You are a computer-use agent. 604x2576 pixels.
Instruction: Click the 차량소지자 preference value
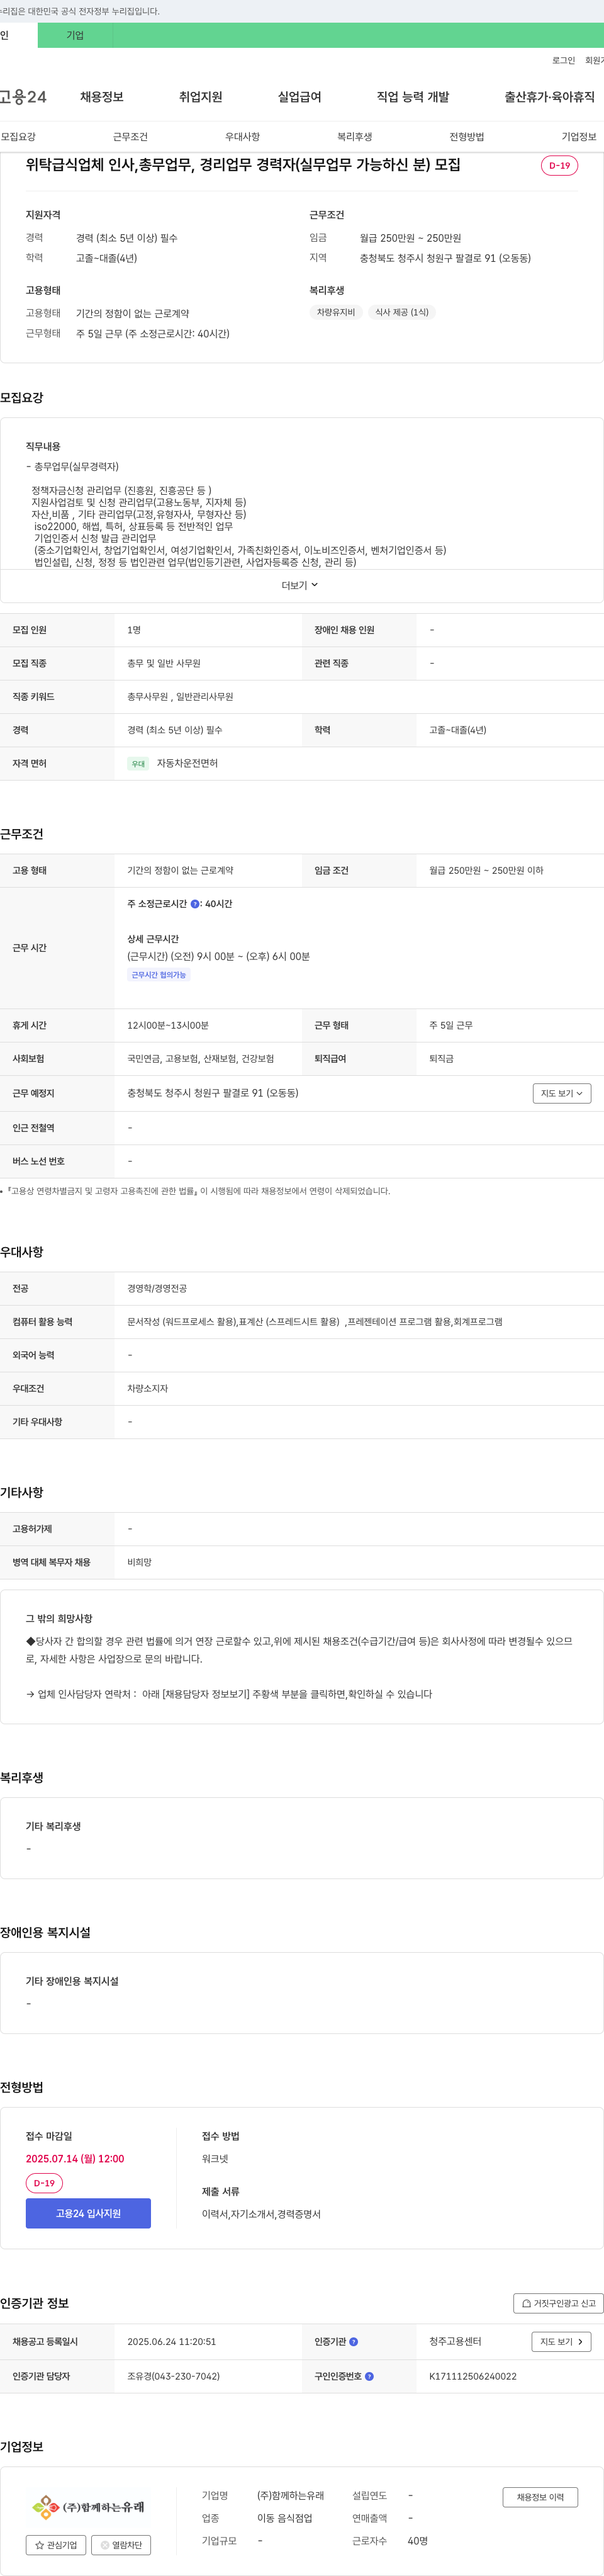pyautogui.click(x=147, y=1388)
